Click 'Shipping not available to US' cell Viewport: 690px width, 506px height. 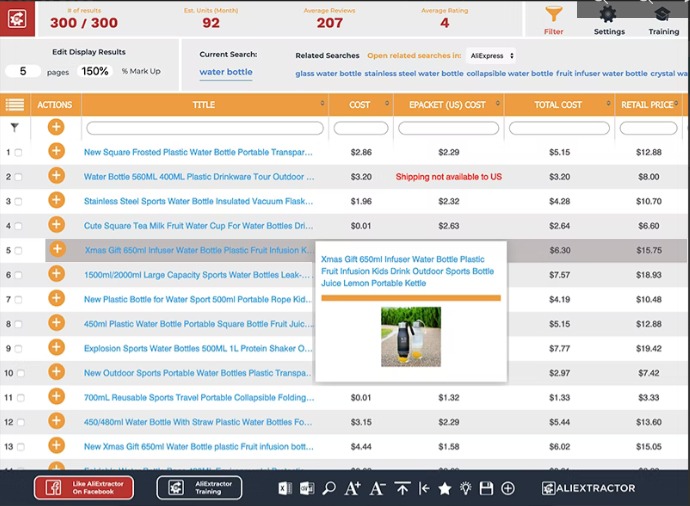coord(448,177)
